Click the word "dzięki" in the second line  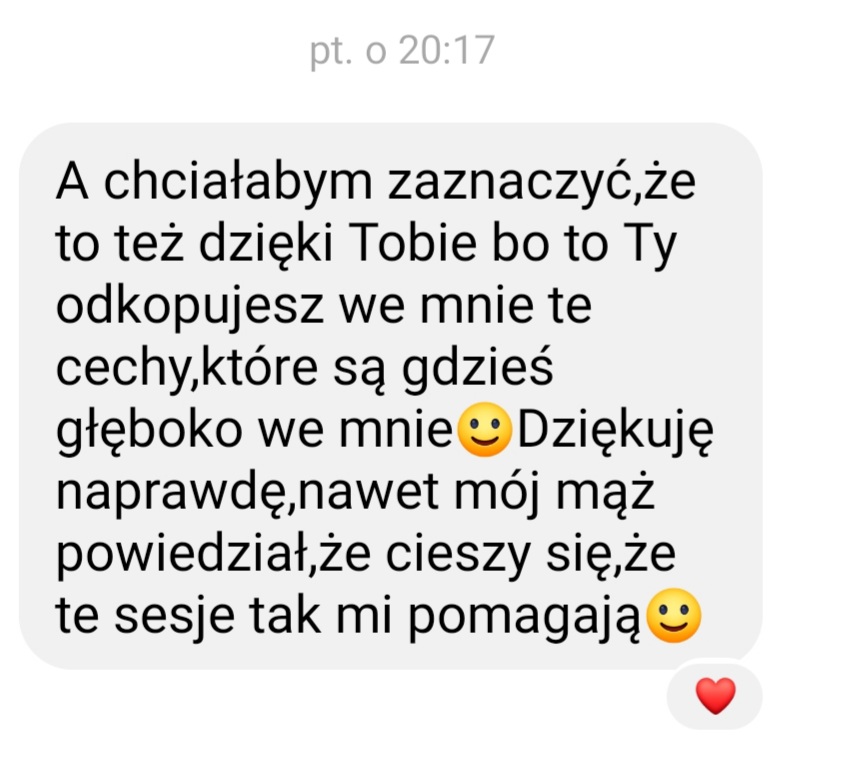tap(265, 244)
